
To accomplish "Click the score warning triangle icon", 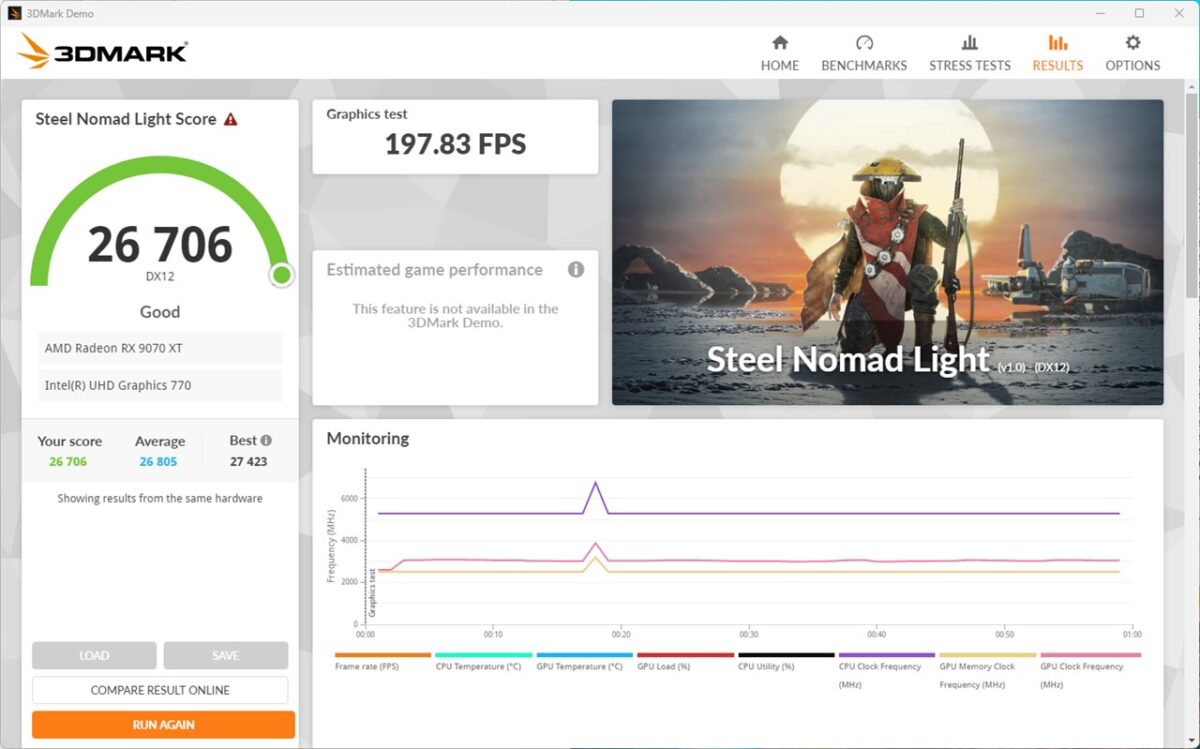I will pos(231,119).
